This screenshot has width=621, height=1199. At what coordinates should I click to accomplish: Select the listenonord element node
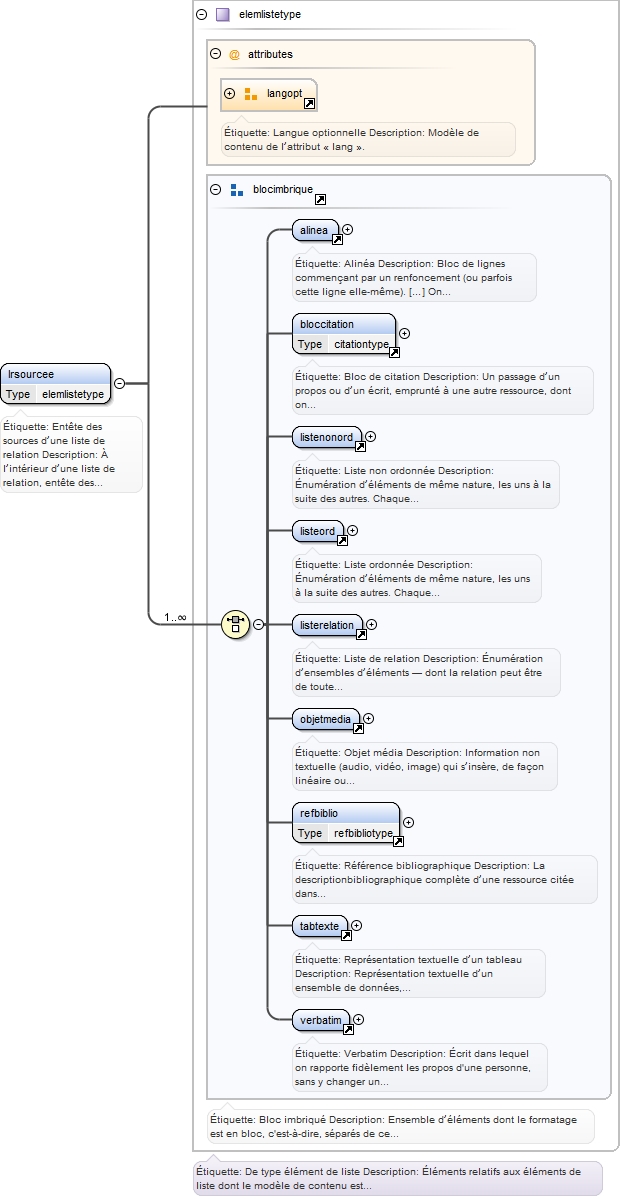coord(327,437)
